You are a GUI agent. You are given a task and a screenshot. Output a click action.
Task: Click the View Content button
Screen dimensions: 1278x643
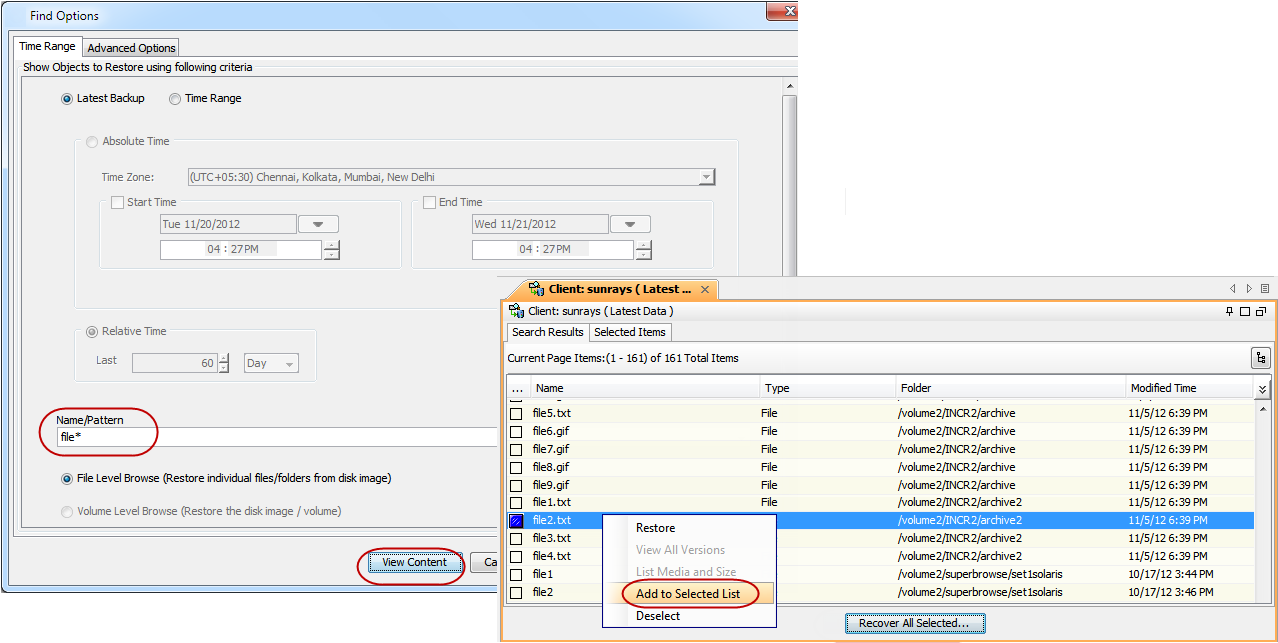click(x=414, y=563)
